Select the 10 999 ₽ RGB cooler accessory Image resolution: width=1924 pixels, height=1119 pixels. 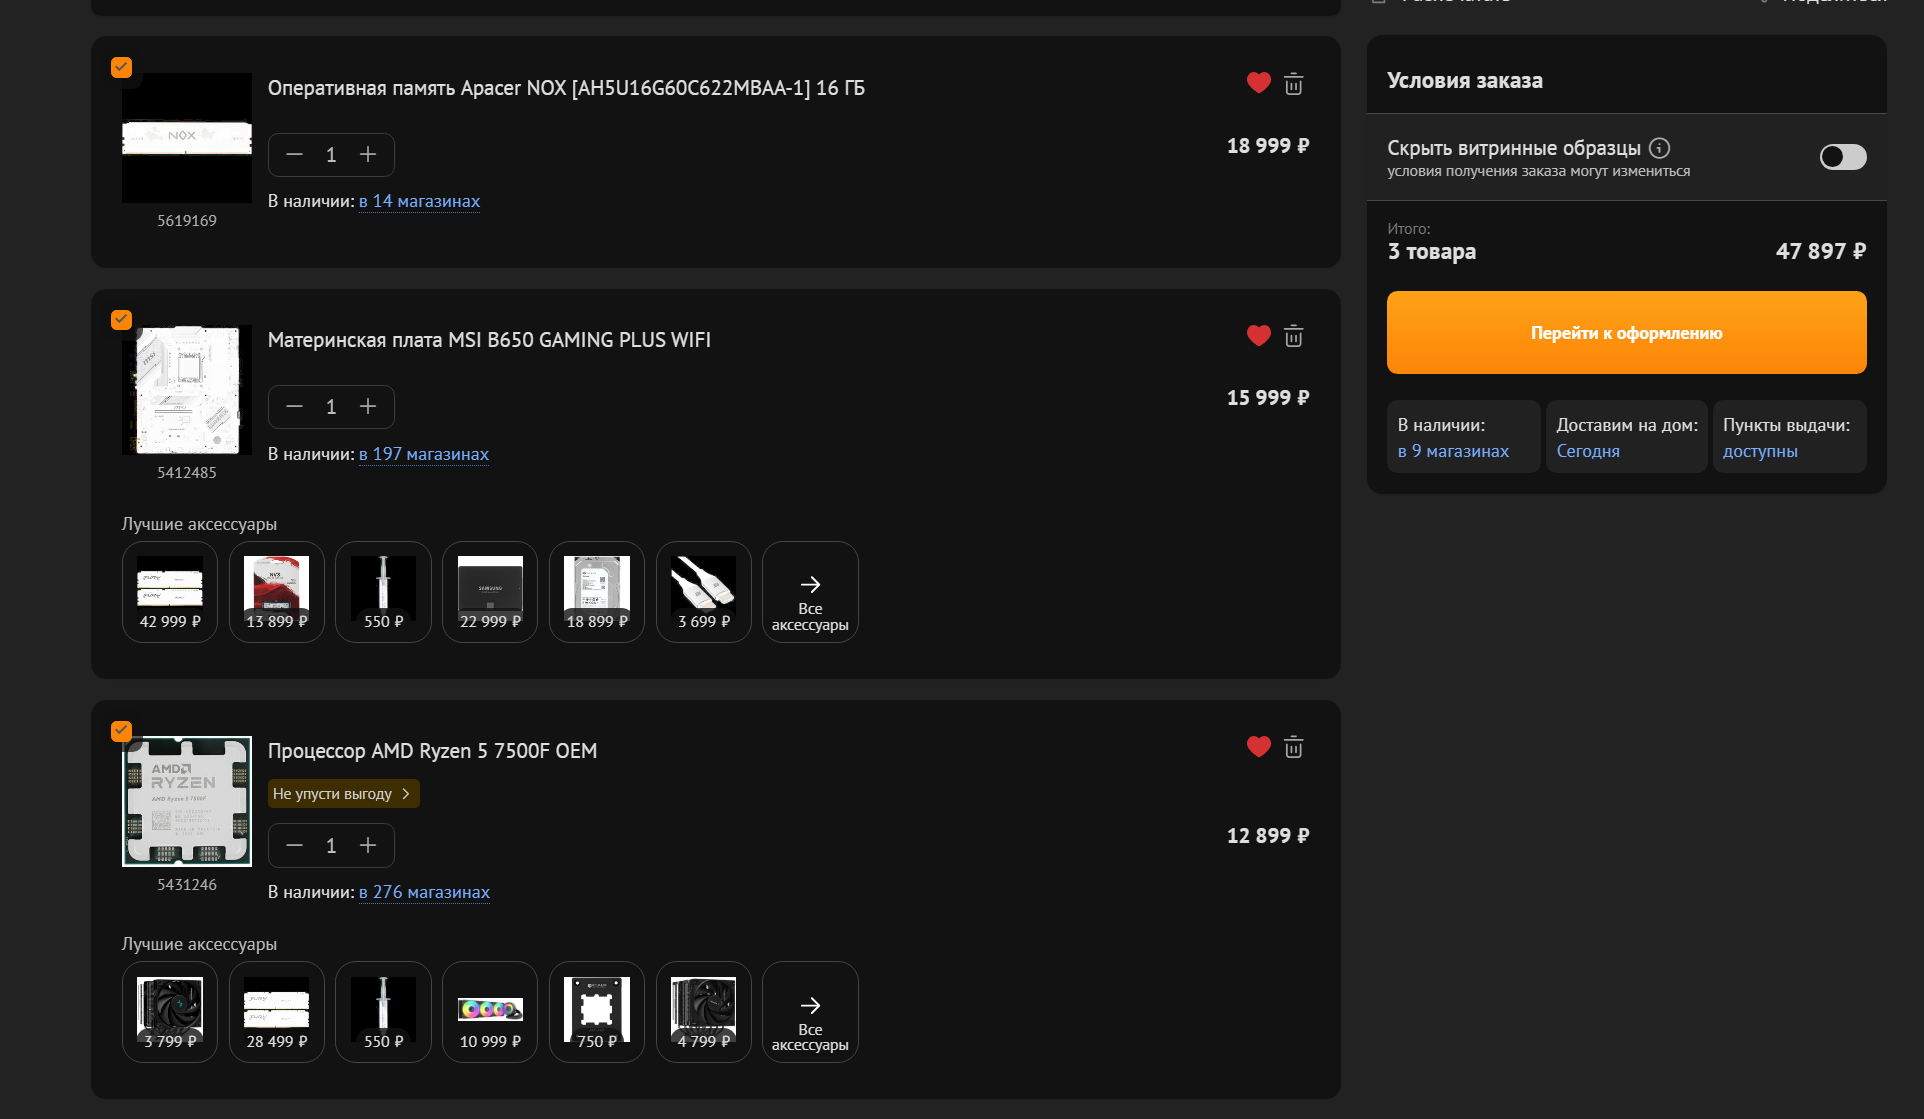[x=490, y=1012]
